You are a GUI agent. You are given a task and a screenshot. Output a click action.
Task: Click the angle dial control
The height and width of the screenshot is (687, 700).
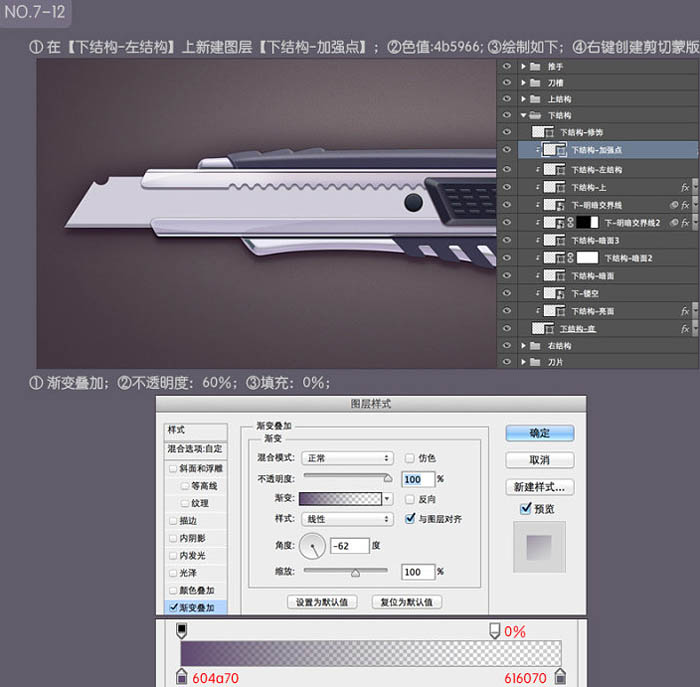click(x=312, y=545)
